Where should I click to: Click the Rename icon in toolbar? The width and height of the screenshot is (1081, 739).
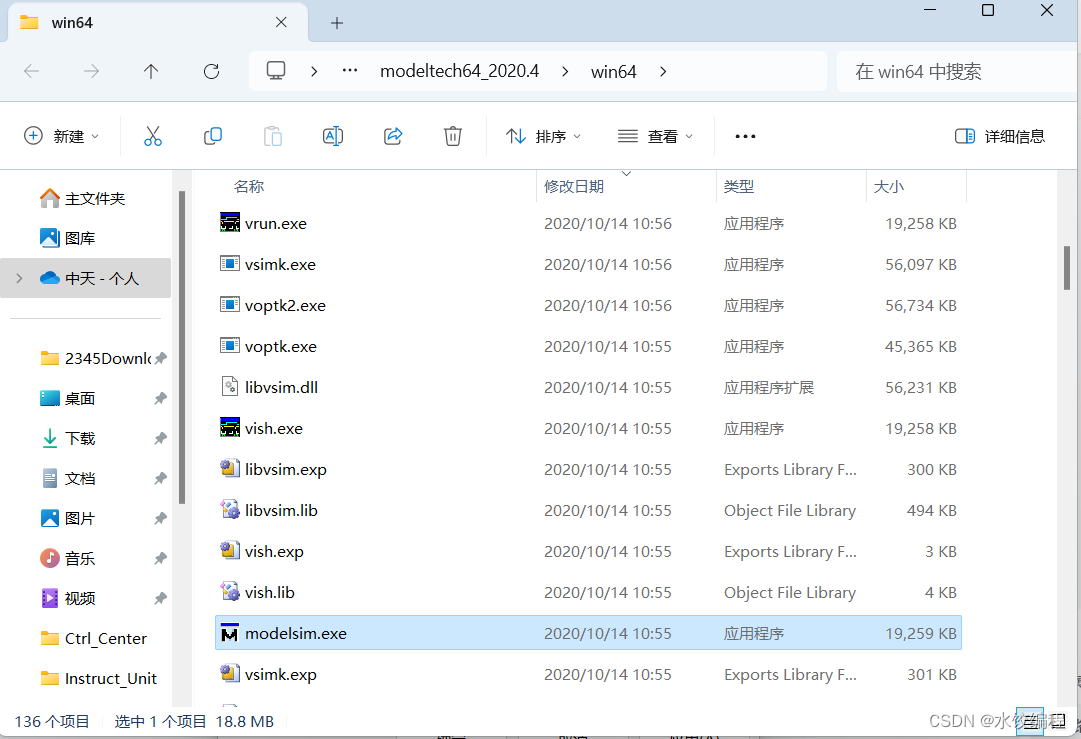pos(333,136)
